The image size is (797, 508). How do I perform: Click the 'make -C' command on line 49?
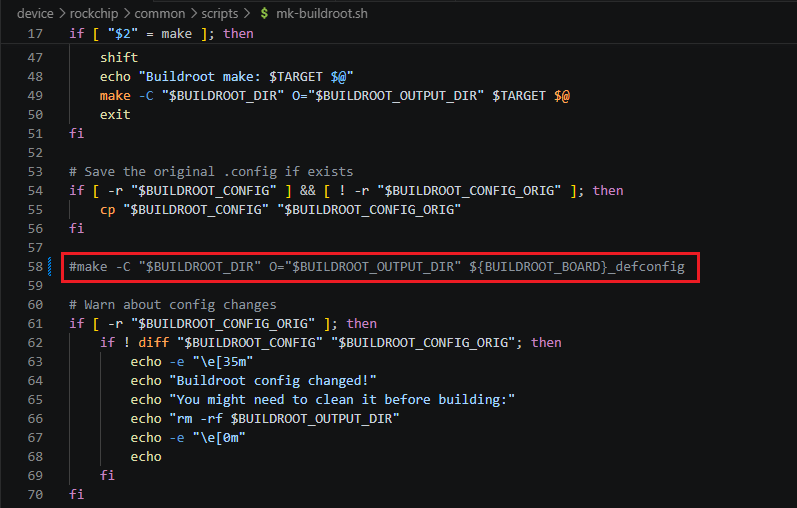[127, 96]
